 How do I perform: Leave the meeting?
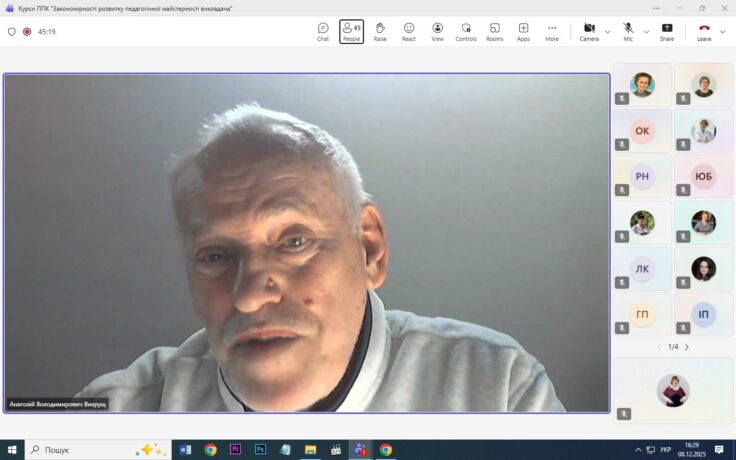click(704, 31)
